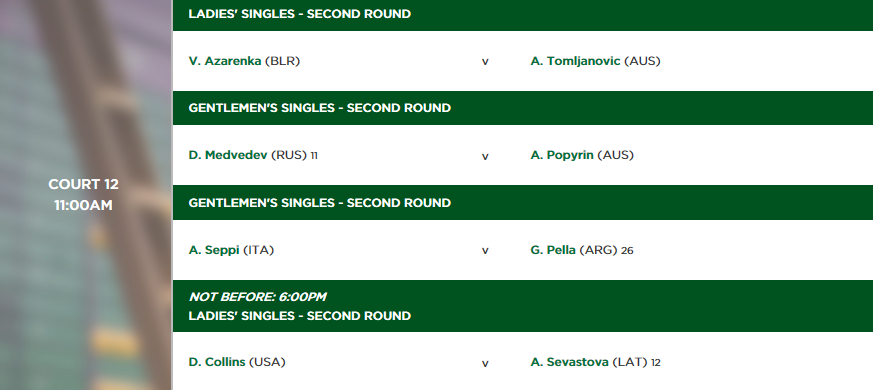
Task: Click the seed number 26 beside Pella
Action: tap(627, 251)
